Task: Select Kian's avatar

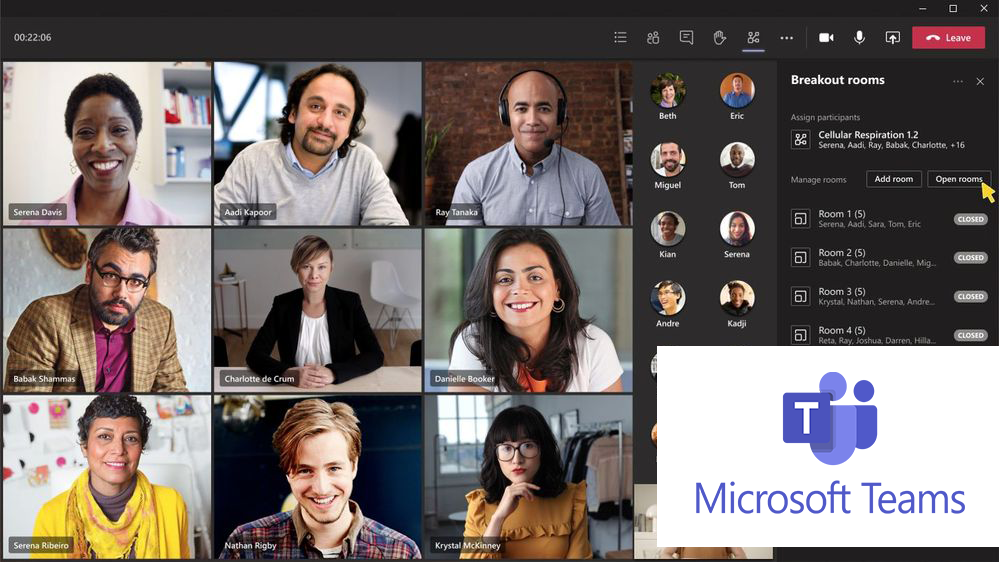Action: point(668,229)
